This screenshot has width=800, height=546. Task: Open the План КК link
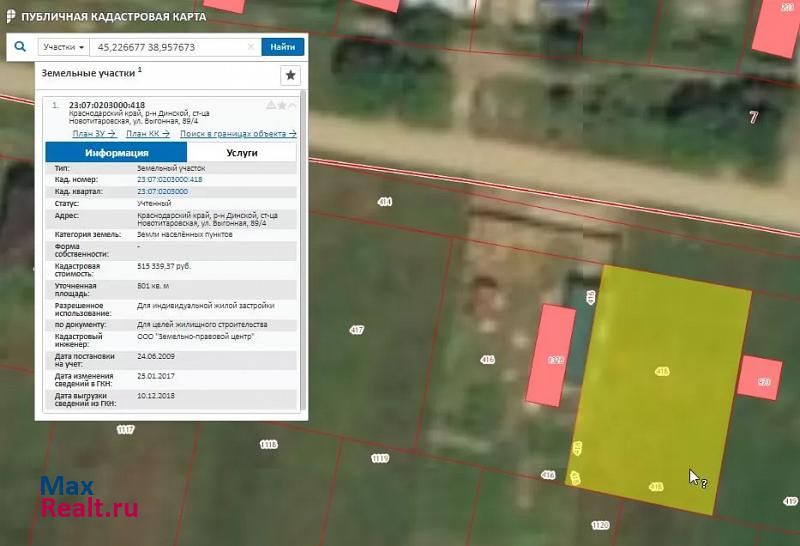pos(147,133)
